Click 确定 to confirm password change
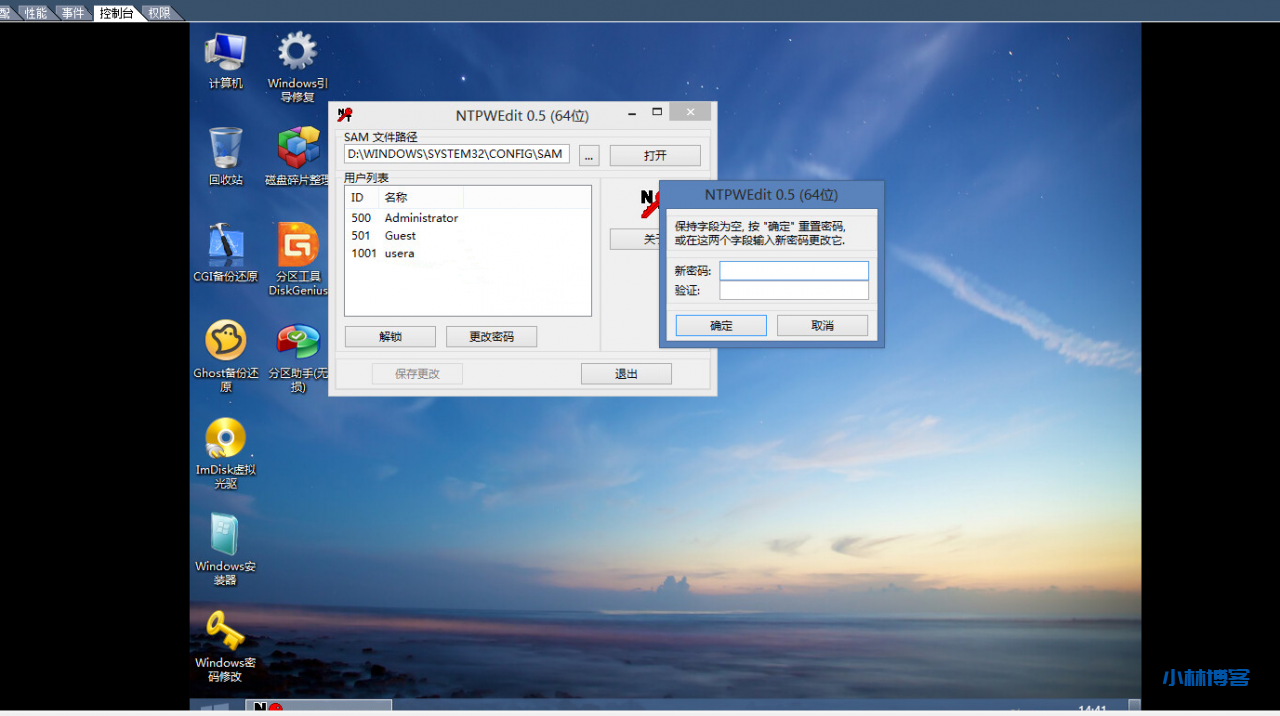 point(721,326)
